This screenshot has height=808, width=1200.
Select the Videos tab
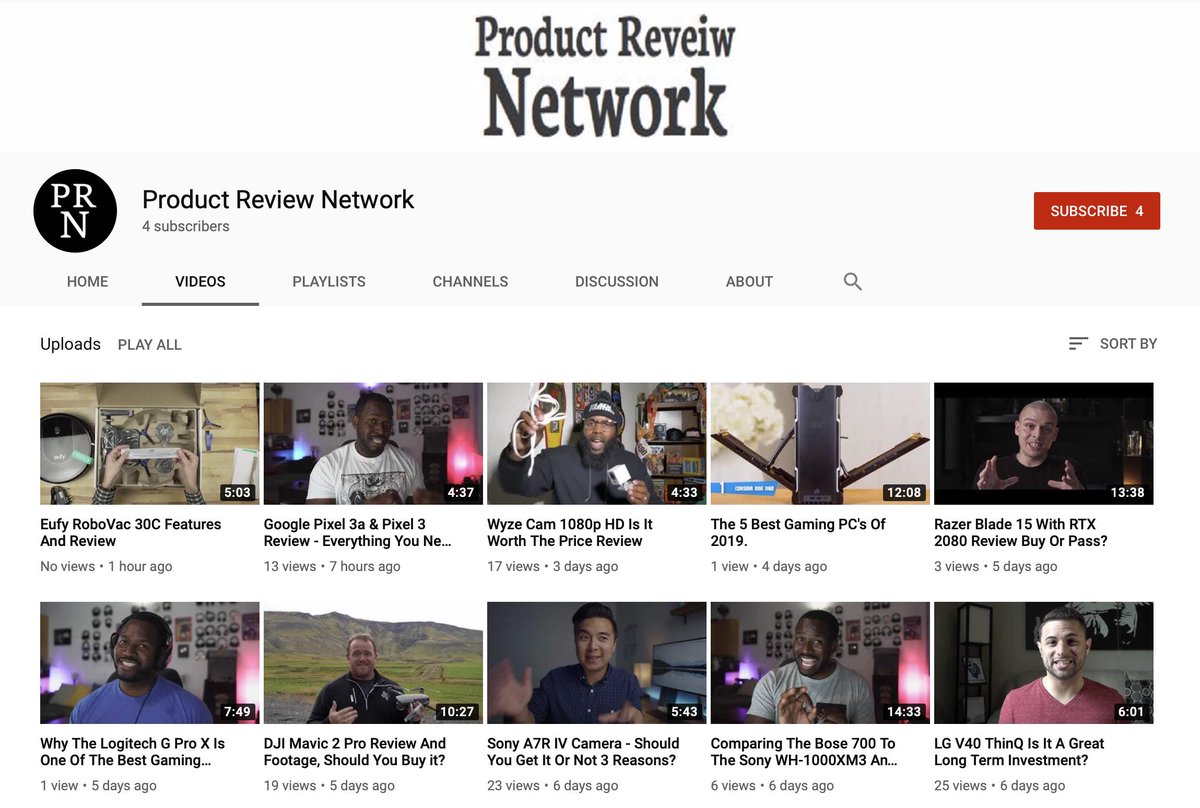[x=200, y=282]
